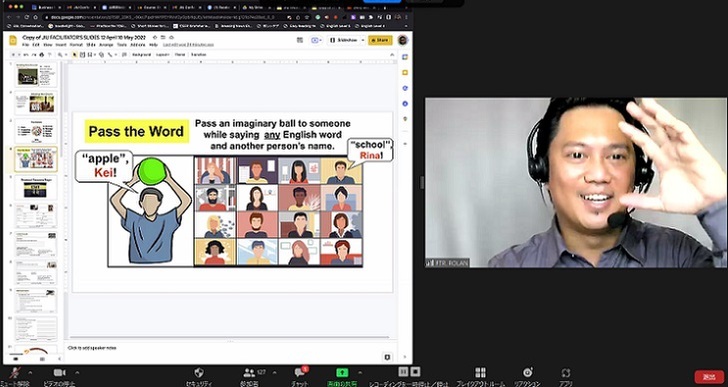Click the Last edit history link
The width and height of the screenshot is (728, 387).
coord(188,45)
